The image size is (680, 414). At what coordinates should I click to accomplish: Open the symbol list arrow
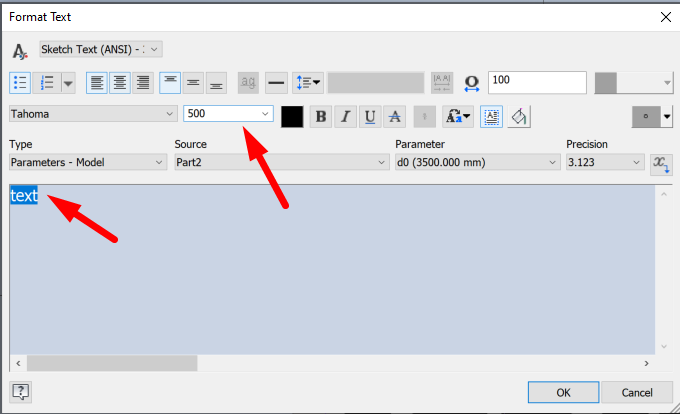coord(667,116)
